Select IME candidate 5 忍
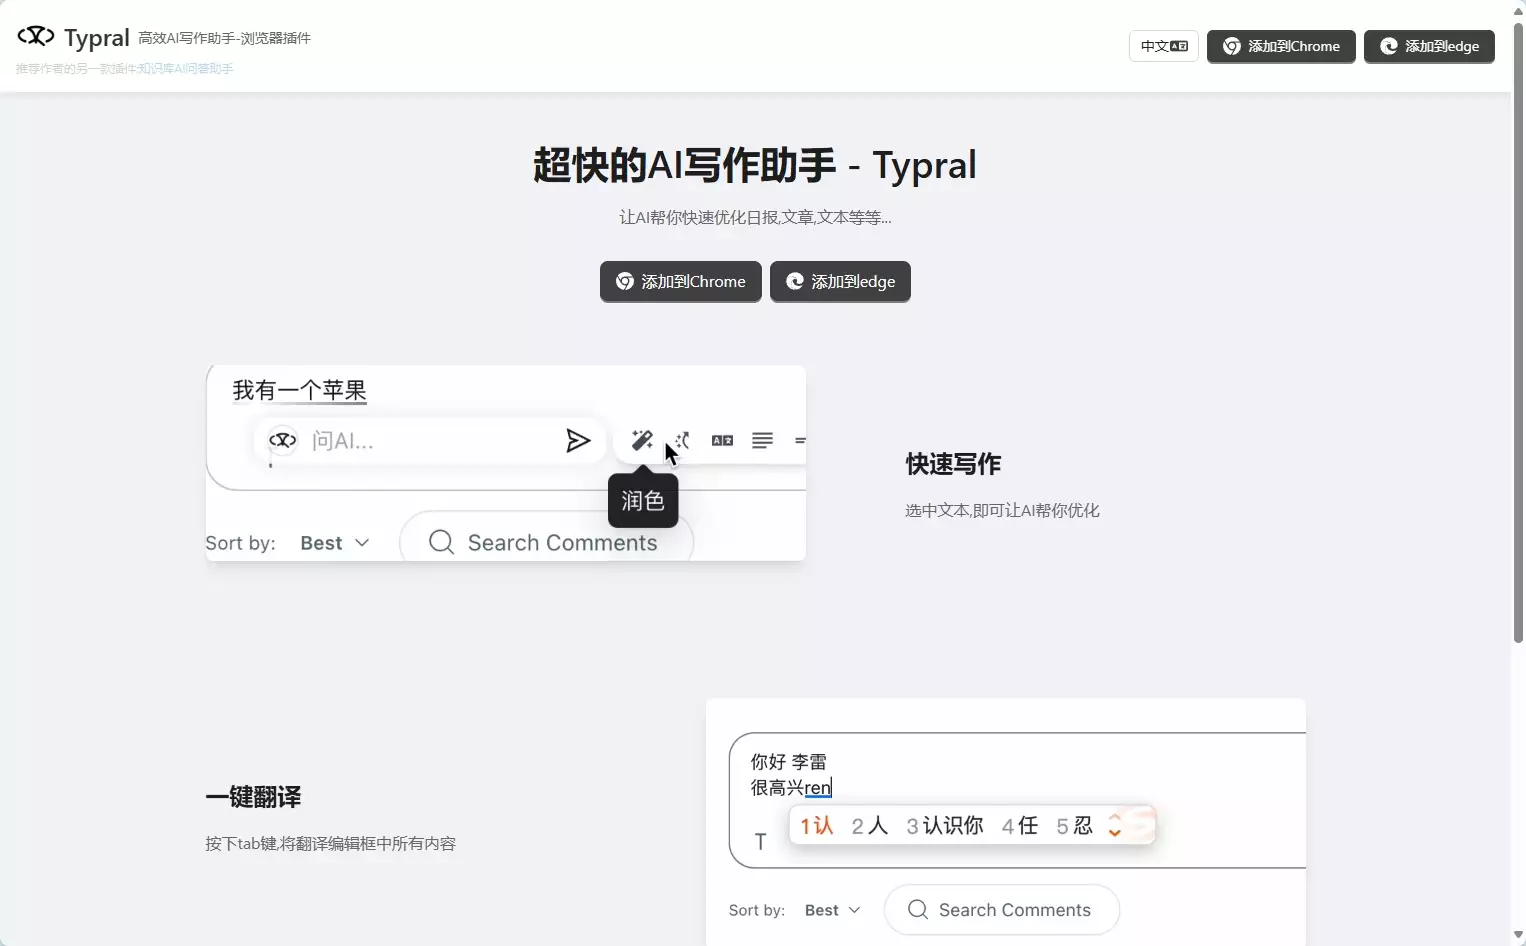This screenshot has height=946, width=1526. (1075, 826)
